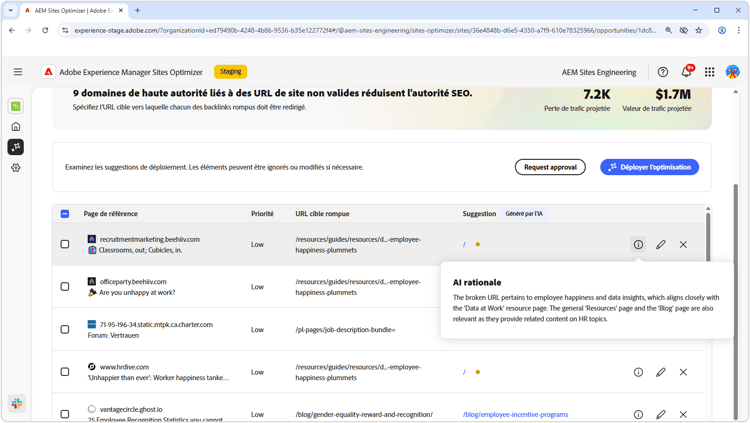
Task: Click the Suggestion column header
Action: tap(479, 214)
